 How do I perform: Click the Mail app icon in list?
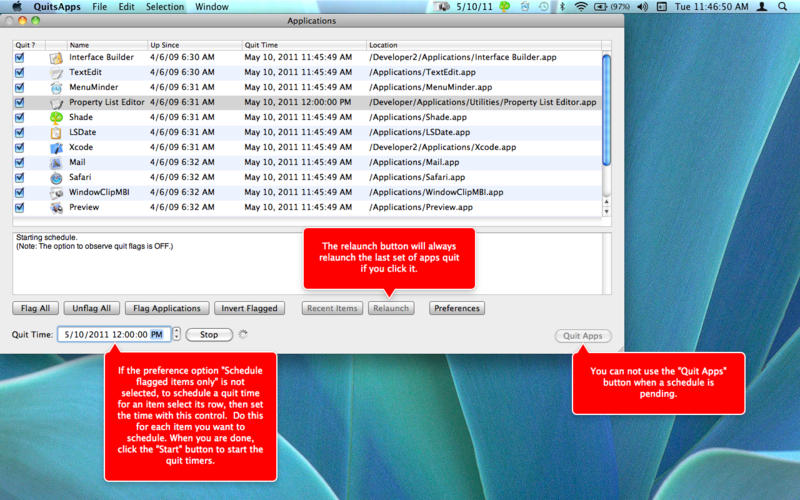[x=56, y=163]
